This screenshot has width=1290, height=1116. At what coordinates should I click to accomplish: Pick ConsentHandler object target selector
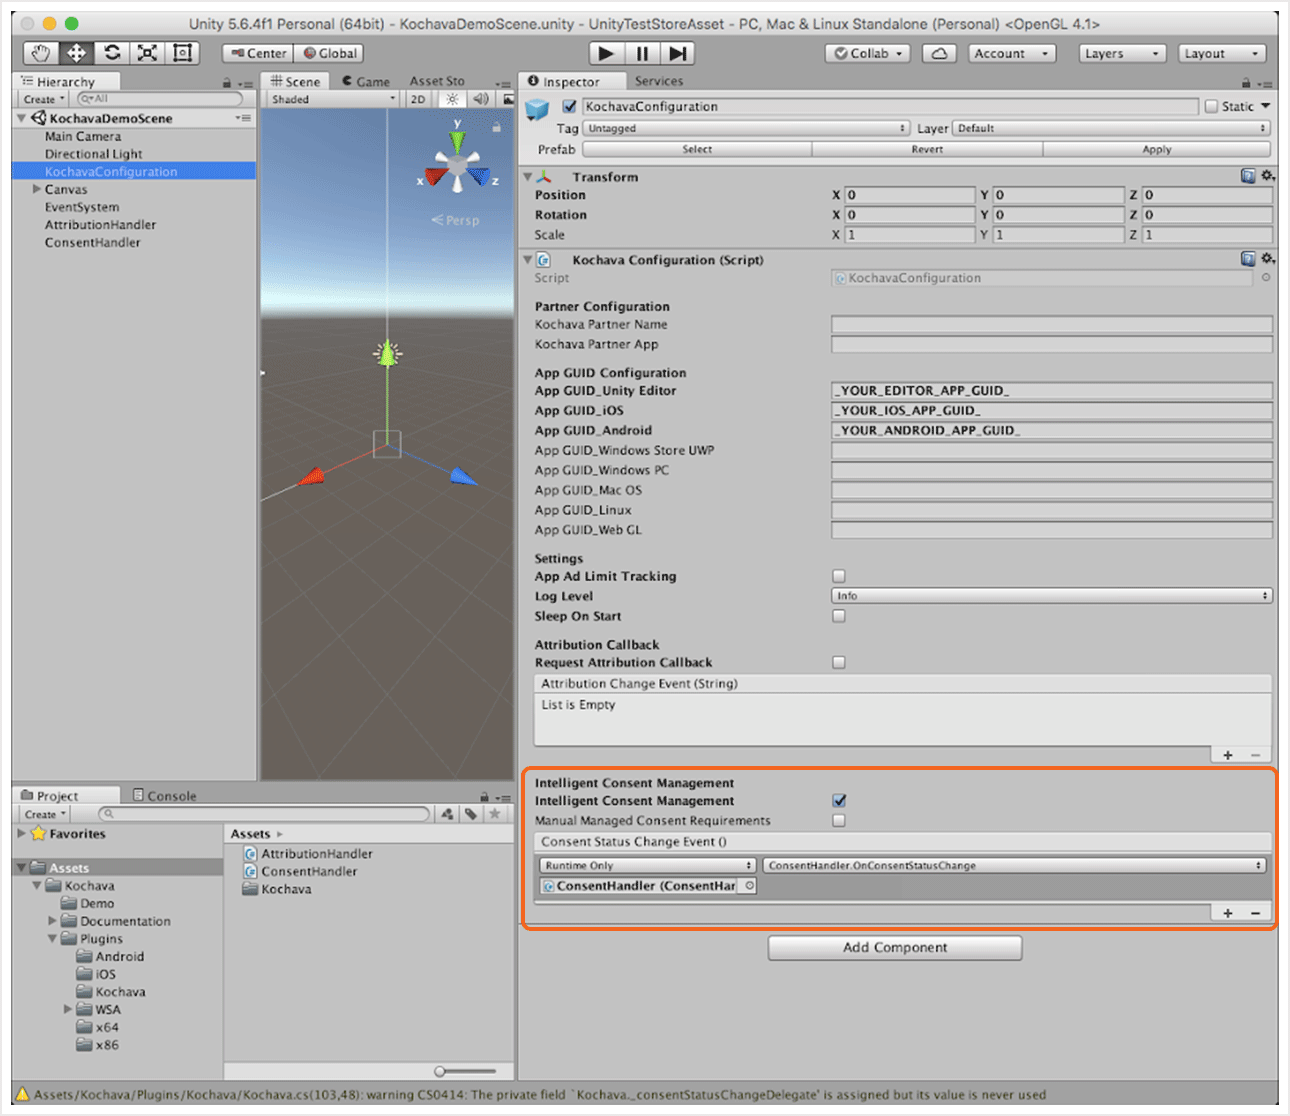[x=749, y=886]
